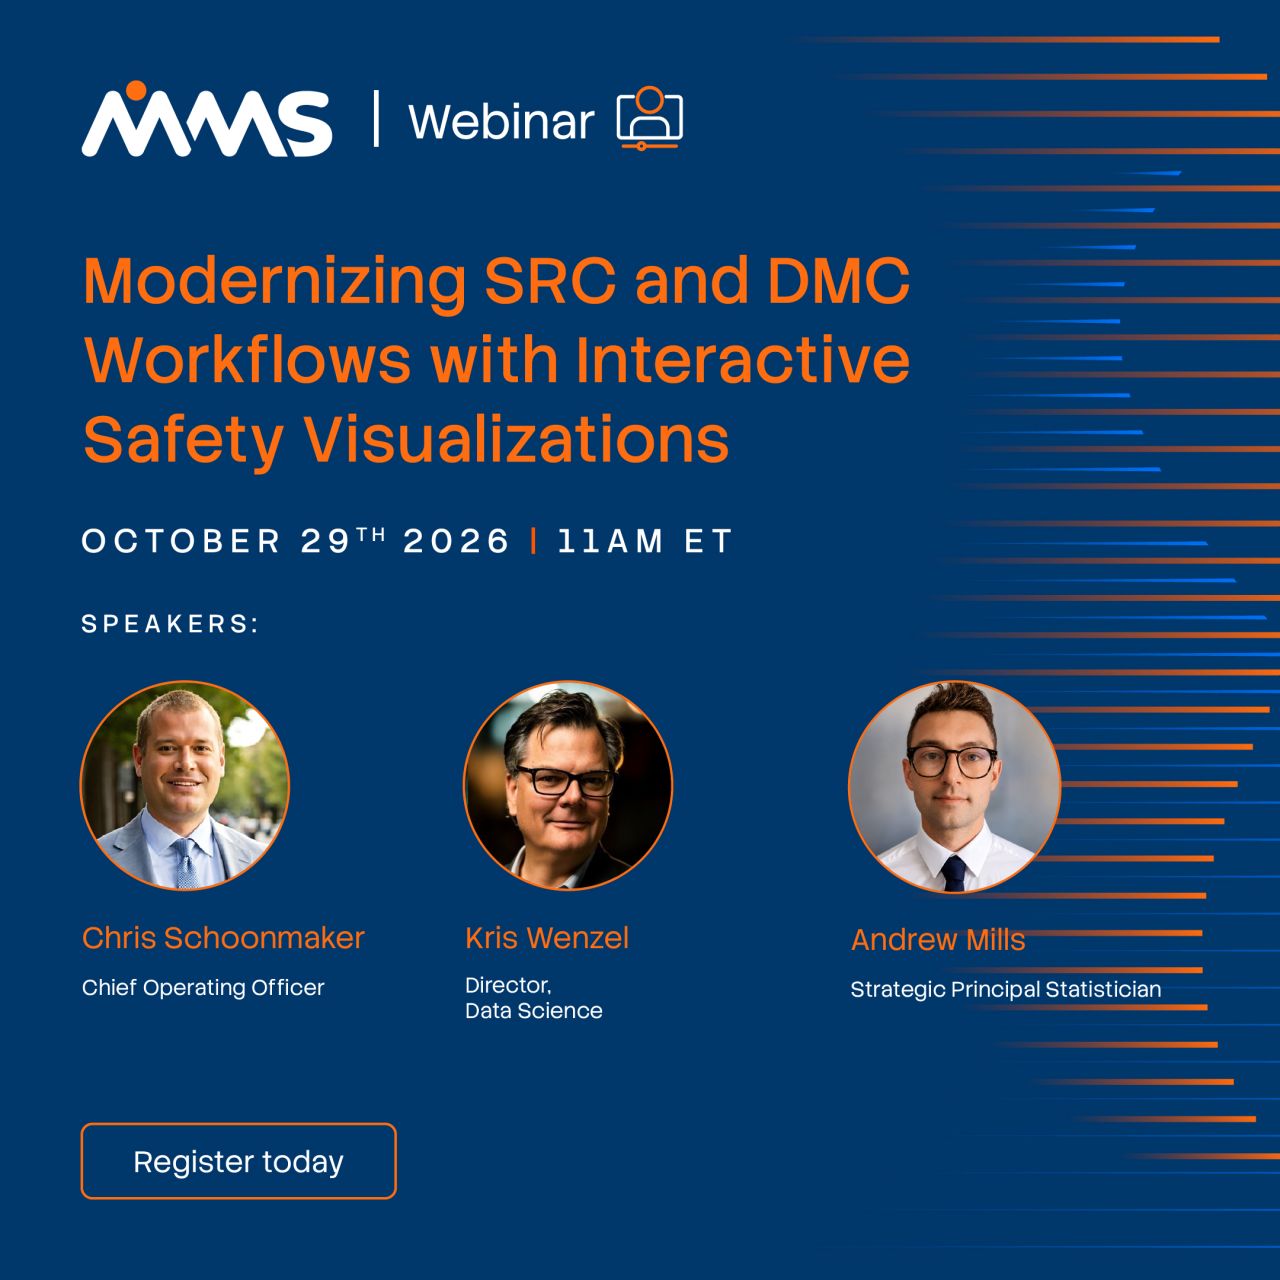The width and height of the screenshot is (1280, 1280).
Task: Select Chris Schoonmaker's headshot photo
Action: tap(185, 786)
